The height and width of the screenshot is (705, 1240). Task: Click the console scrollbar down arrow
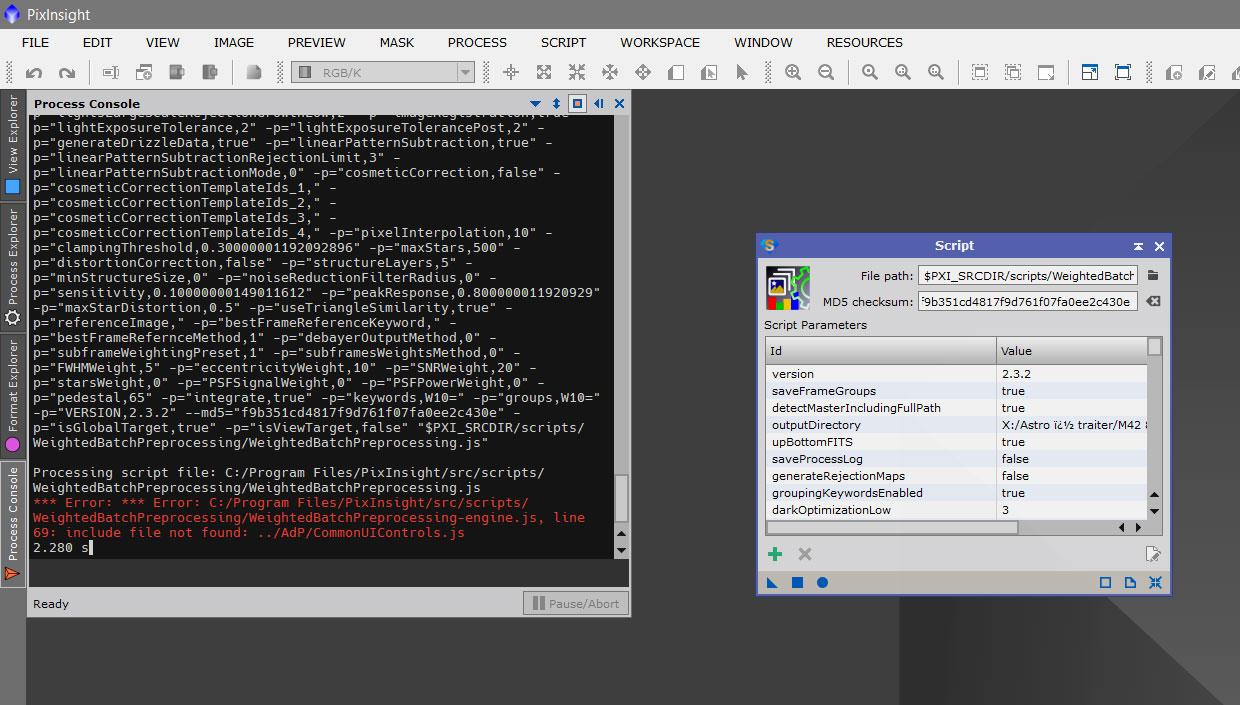coord(621,550)
